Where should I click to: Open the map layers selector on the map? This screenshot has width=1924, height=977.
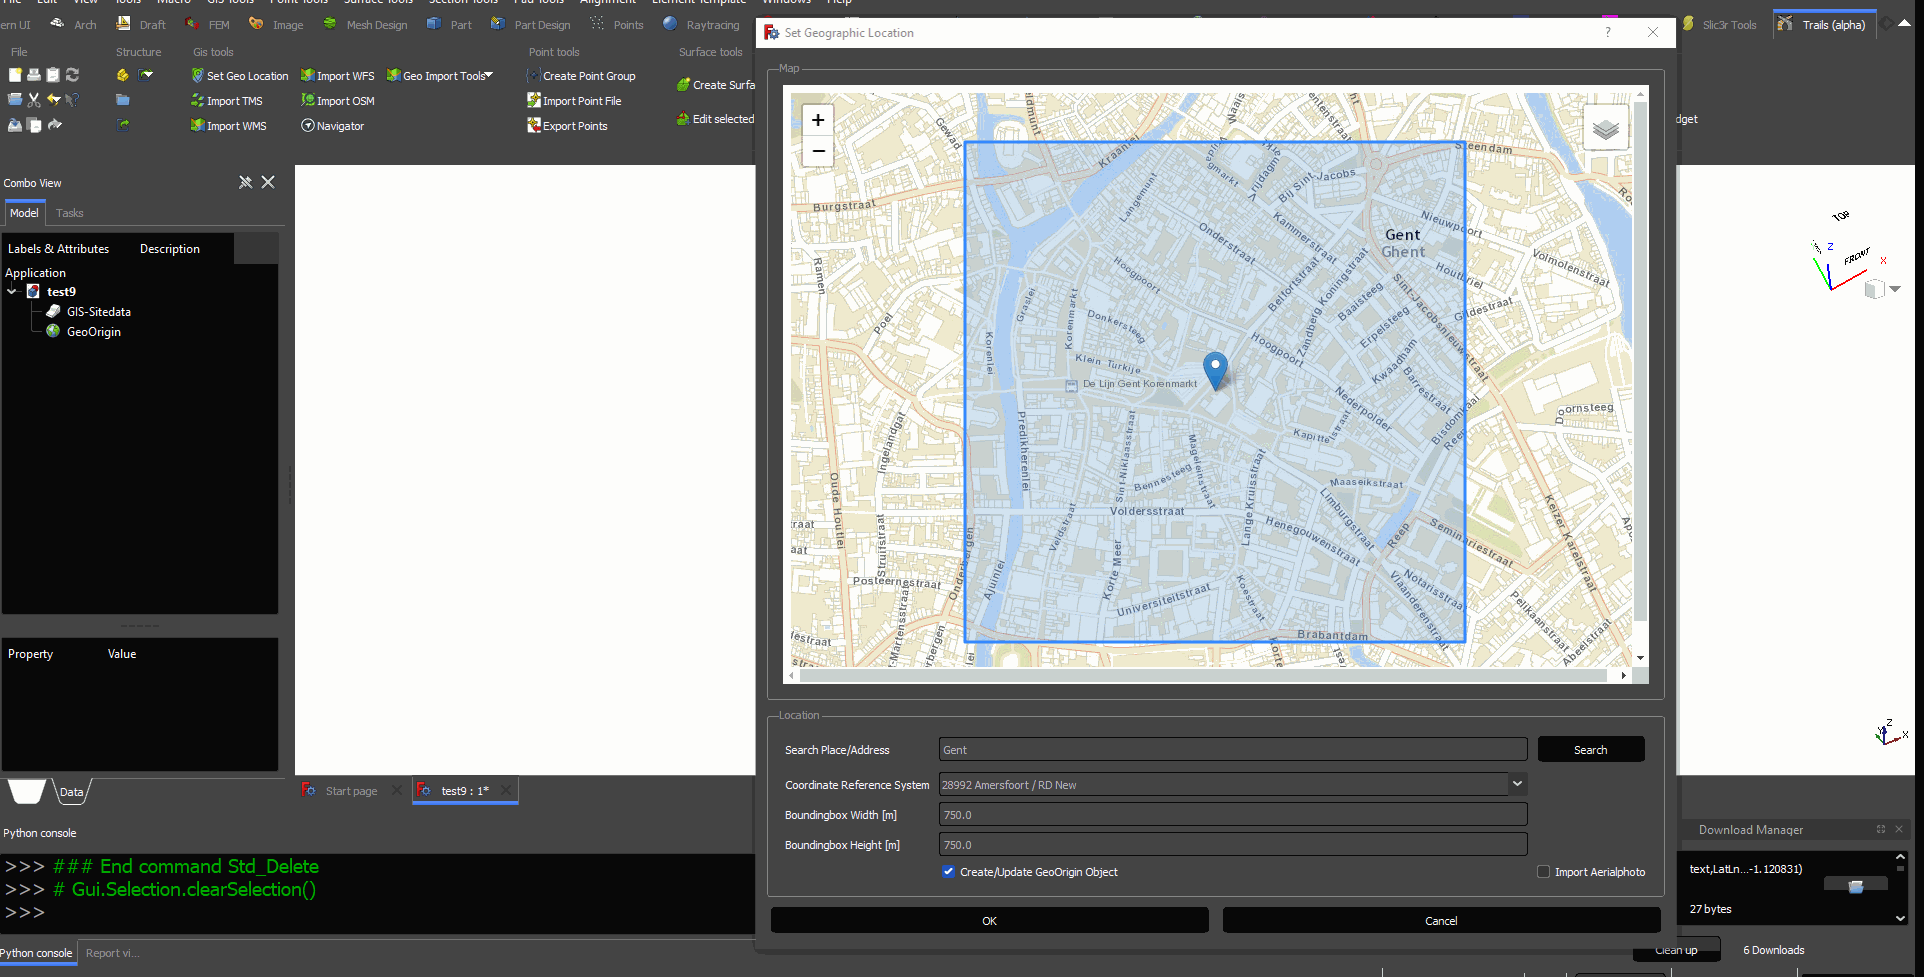pyautogui.click(x=1605, y=128)
